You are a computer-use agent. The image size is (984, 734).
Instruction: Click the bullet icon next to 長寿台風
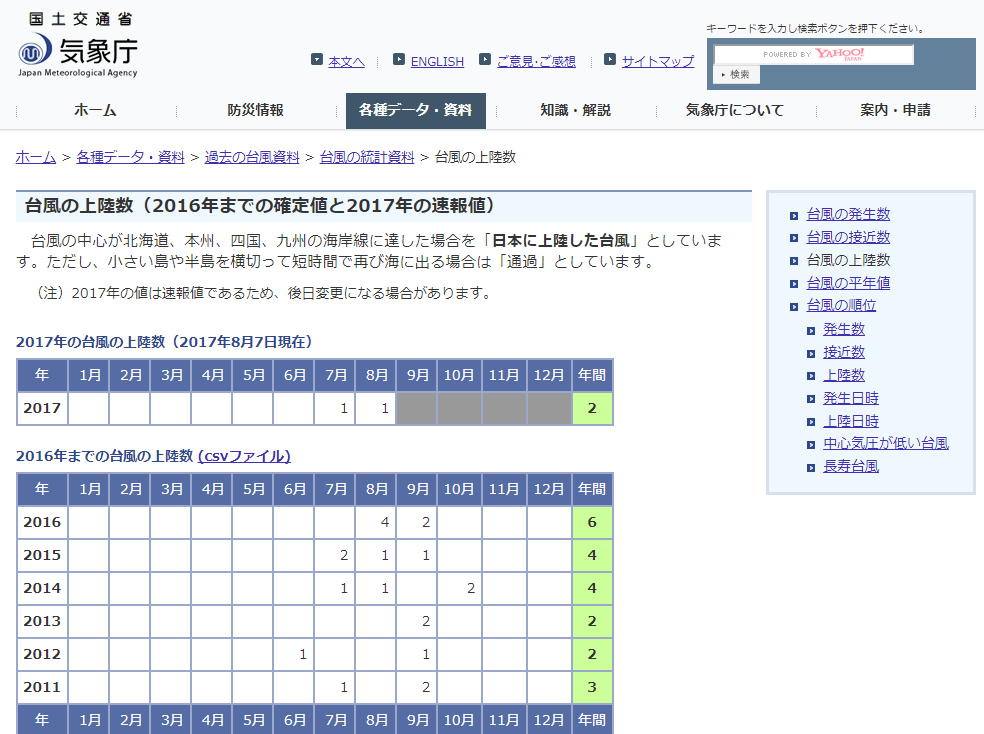coord(812,467)
